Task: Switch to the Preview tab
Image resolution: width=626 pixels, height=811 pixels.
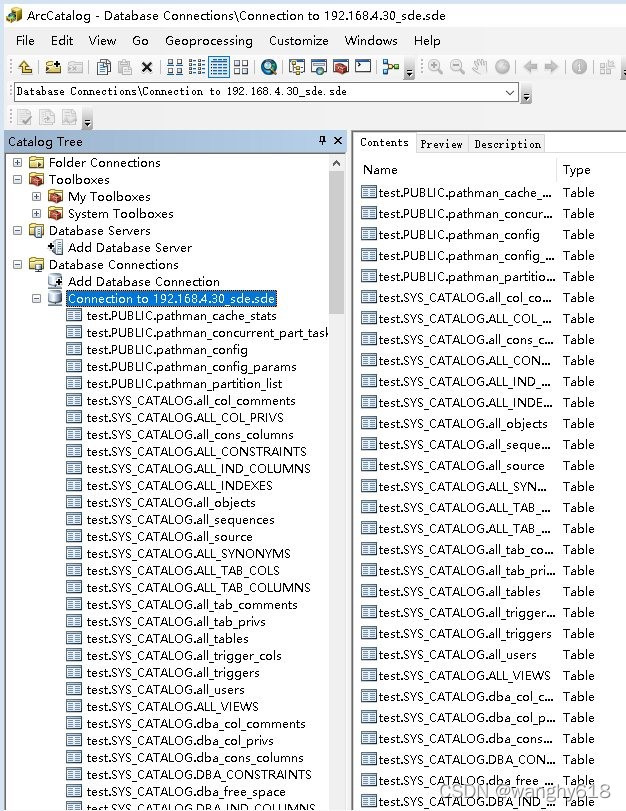Action: [441, 144]
